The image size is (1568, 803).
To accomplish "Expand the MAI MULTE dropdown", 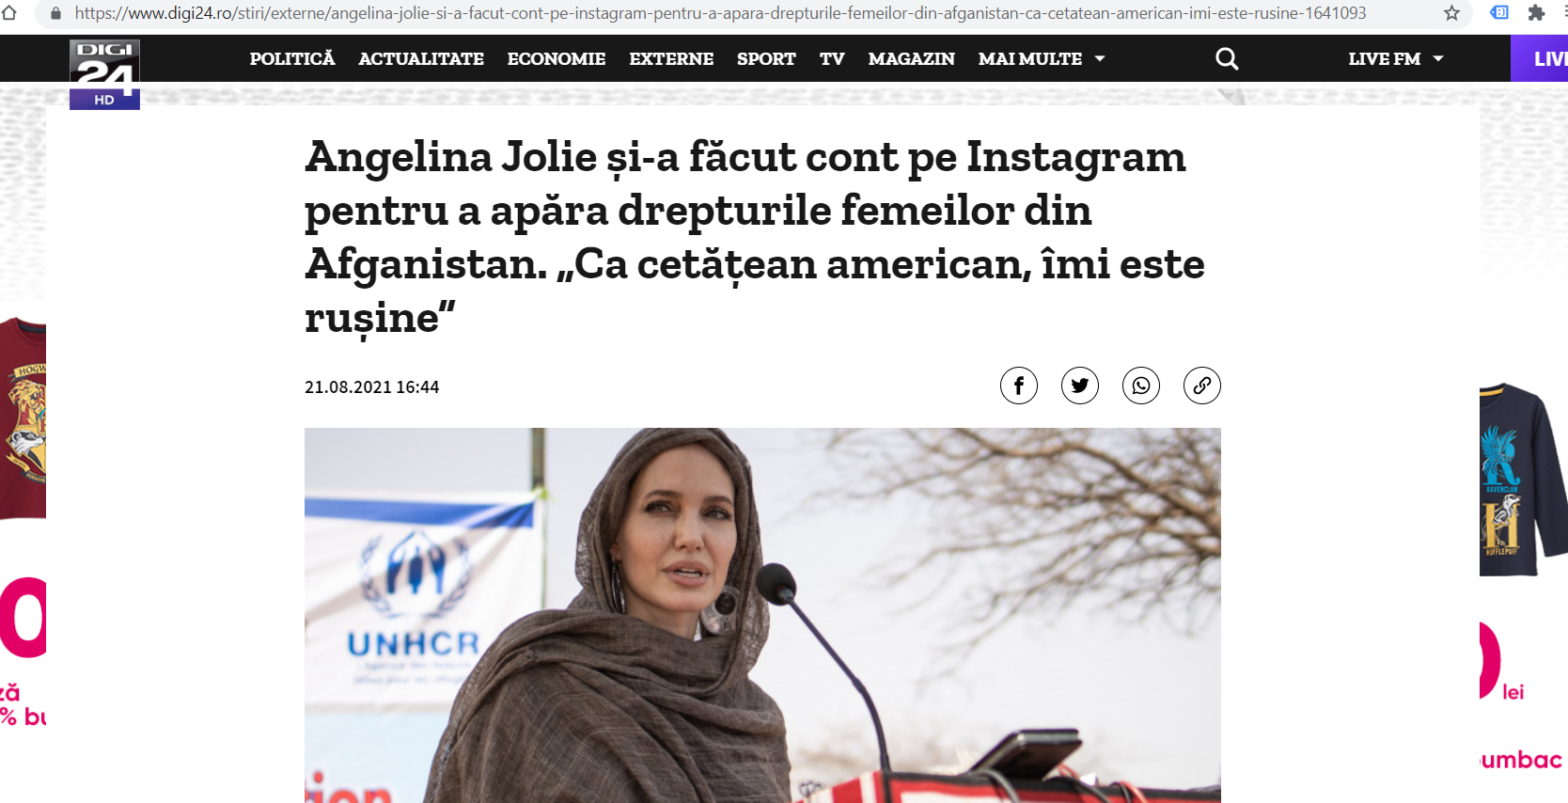I will (x=1041, y=59).
